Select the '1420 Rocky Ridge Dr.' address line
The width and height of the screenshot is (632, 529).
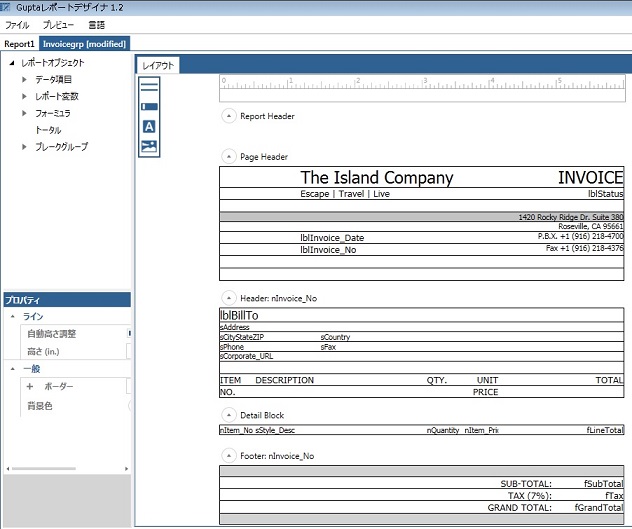tap(571, 217)
